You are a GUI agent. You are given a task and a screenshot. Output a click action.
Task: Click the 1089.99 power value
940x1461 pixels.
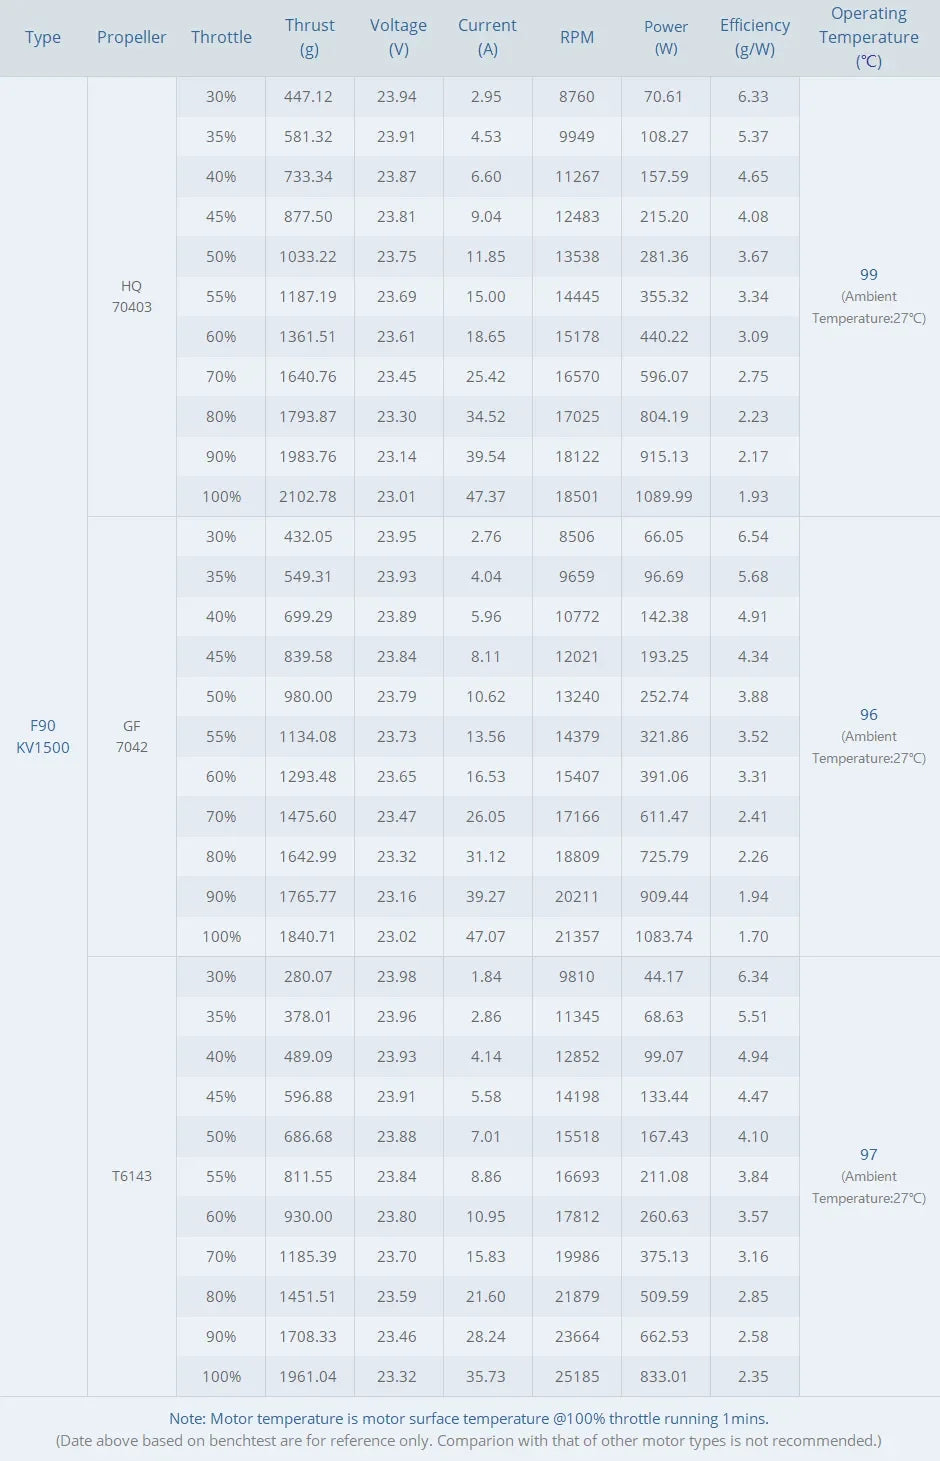point(664,497)
